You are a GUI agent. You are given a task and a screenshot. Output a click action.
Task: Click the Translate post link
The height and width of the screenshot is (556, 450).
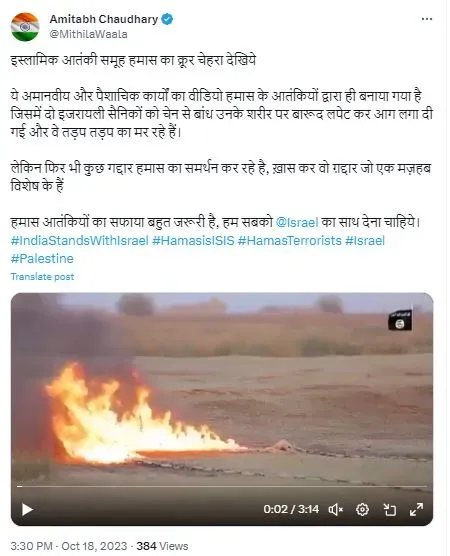[x=42, y=277]
